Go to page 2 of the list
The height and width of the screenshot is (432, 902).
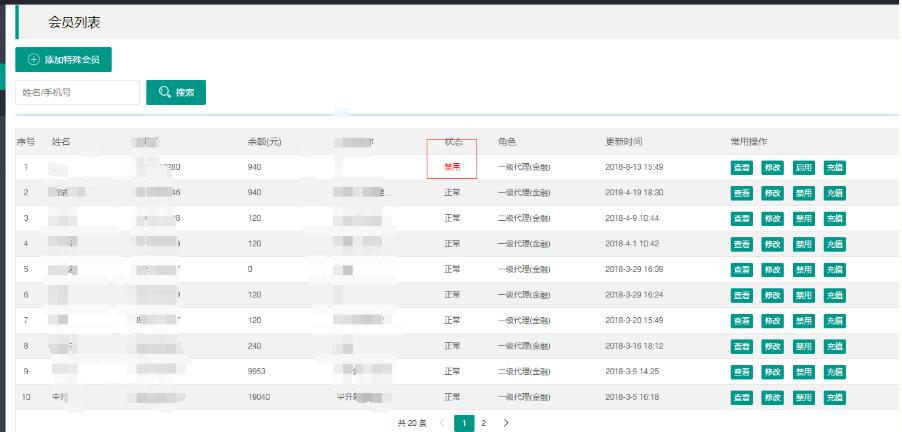pos(483,423)
